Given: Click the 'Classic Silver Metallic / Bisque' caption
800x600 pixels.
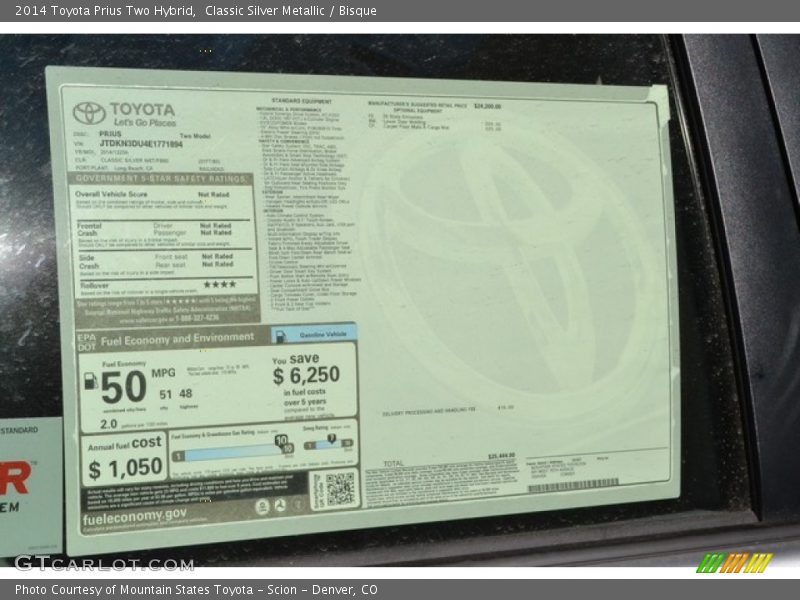Looking at the screenshot, I should point(291,11).
